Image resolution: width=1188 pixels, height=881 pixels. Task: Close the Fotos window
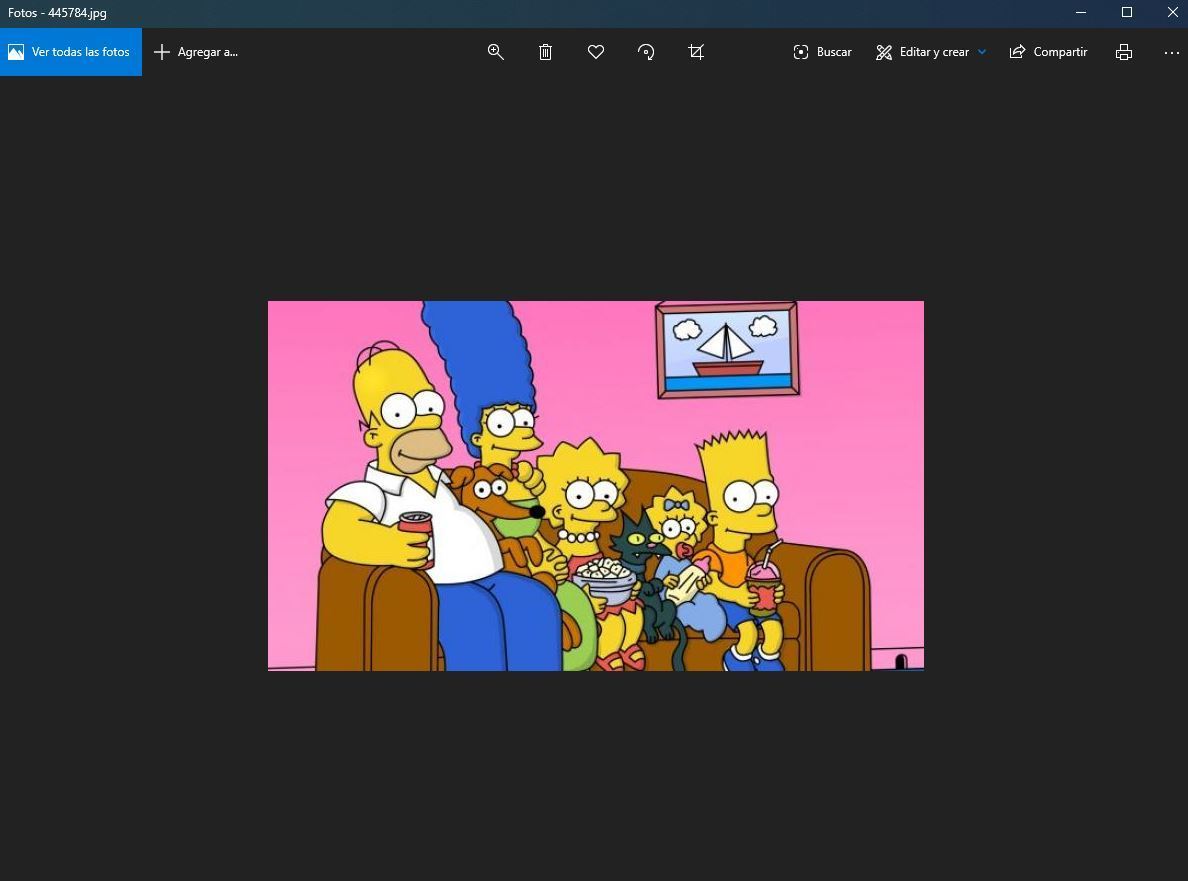point(1173,13)
